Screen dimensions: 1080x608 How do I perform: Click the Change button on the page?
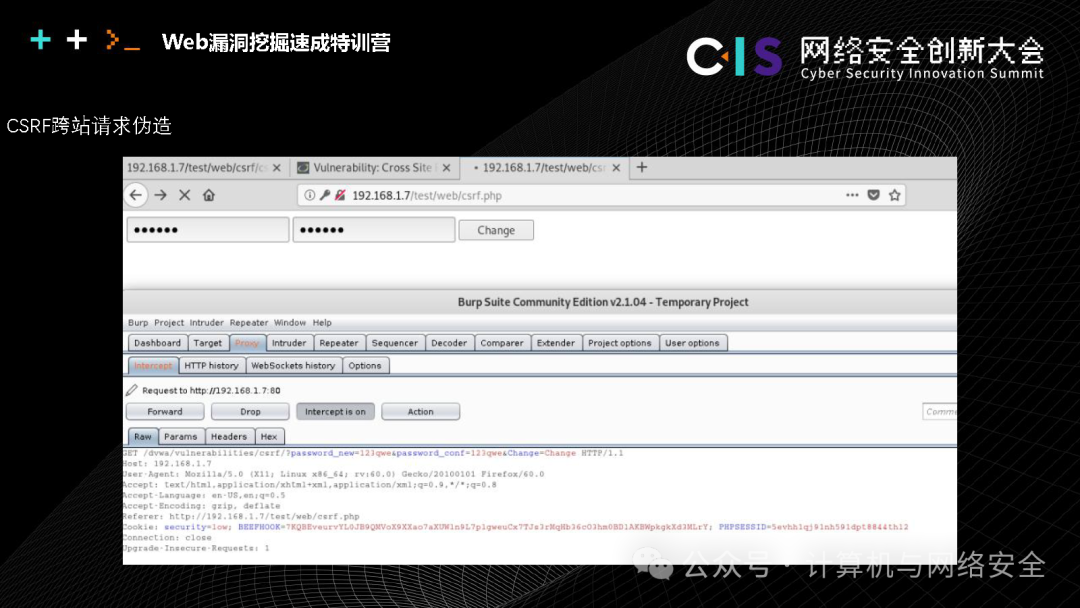pos(496,230)
